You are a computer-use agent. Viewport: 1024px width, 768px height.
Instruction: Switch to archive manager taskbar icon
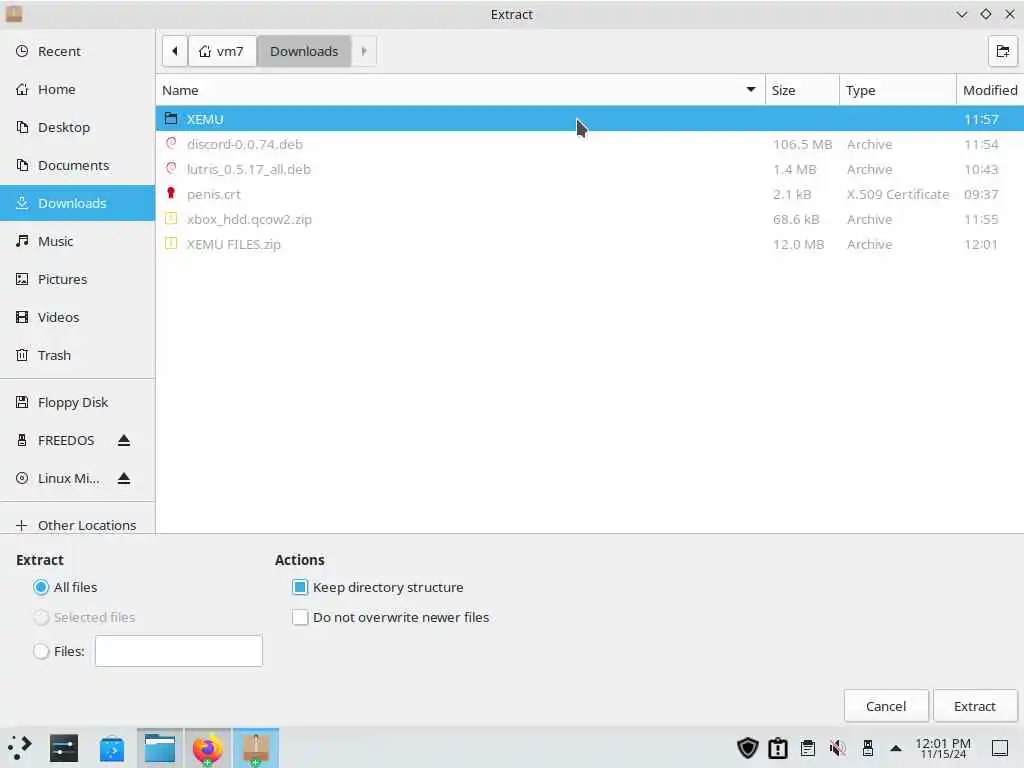coord(256,748)
